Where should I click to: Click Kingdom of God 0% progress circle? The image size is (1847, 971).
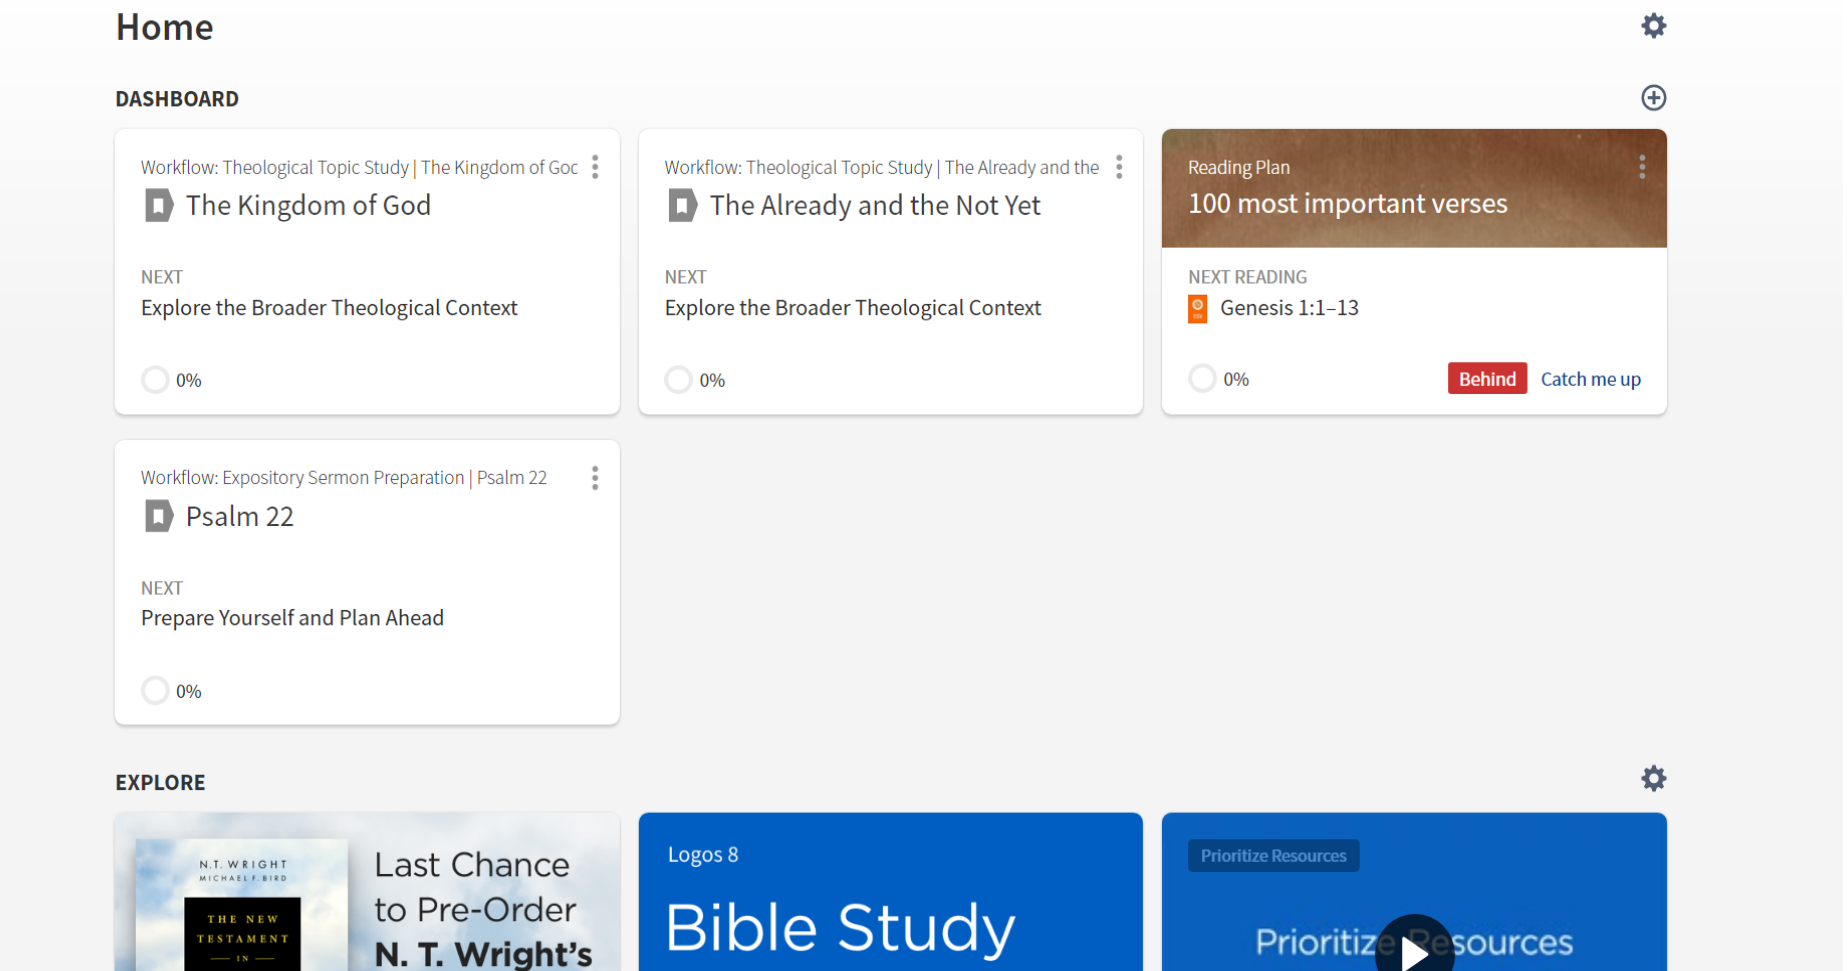[x=155, y=380]
